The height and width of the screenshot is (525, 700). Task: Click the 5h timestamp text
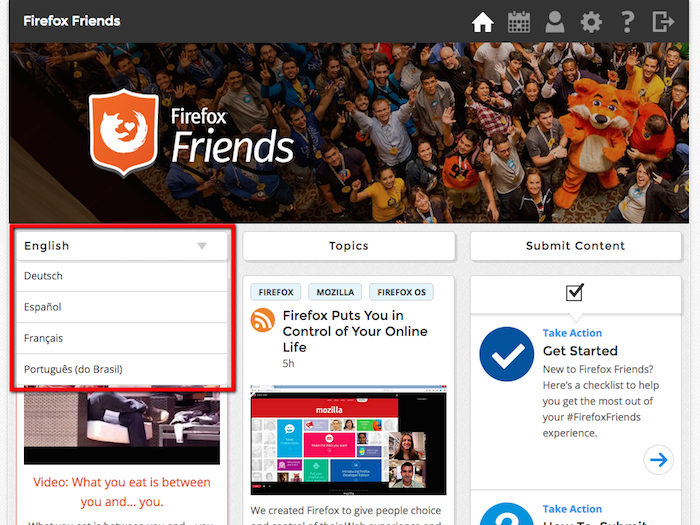(x=288, y=364)
